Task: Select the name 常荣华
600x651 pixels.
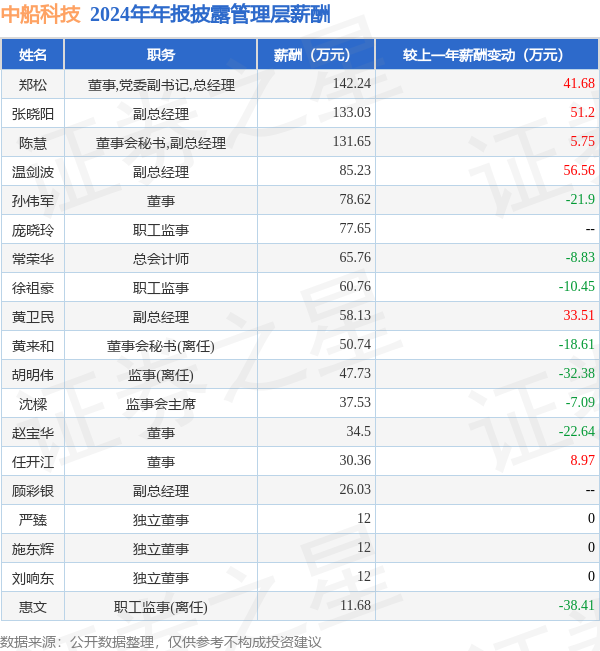Action: click(x=33, y=259)
